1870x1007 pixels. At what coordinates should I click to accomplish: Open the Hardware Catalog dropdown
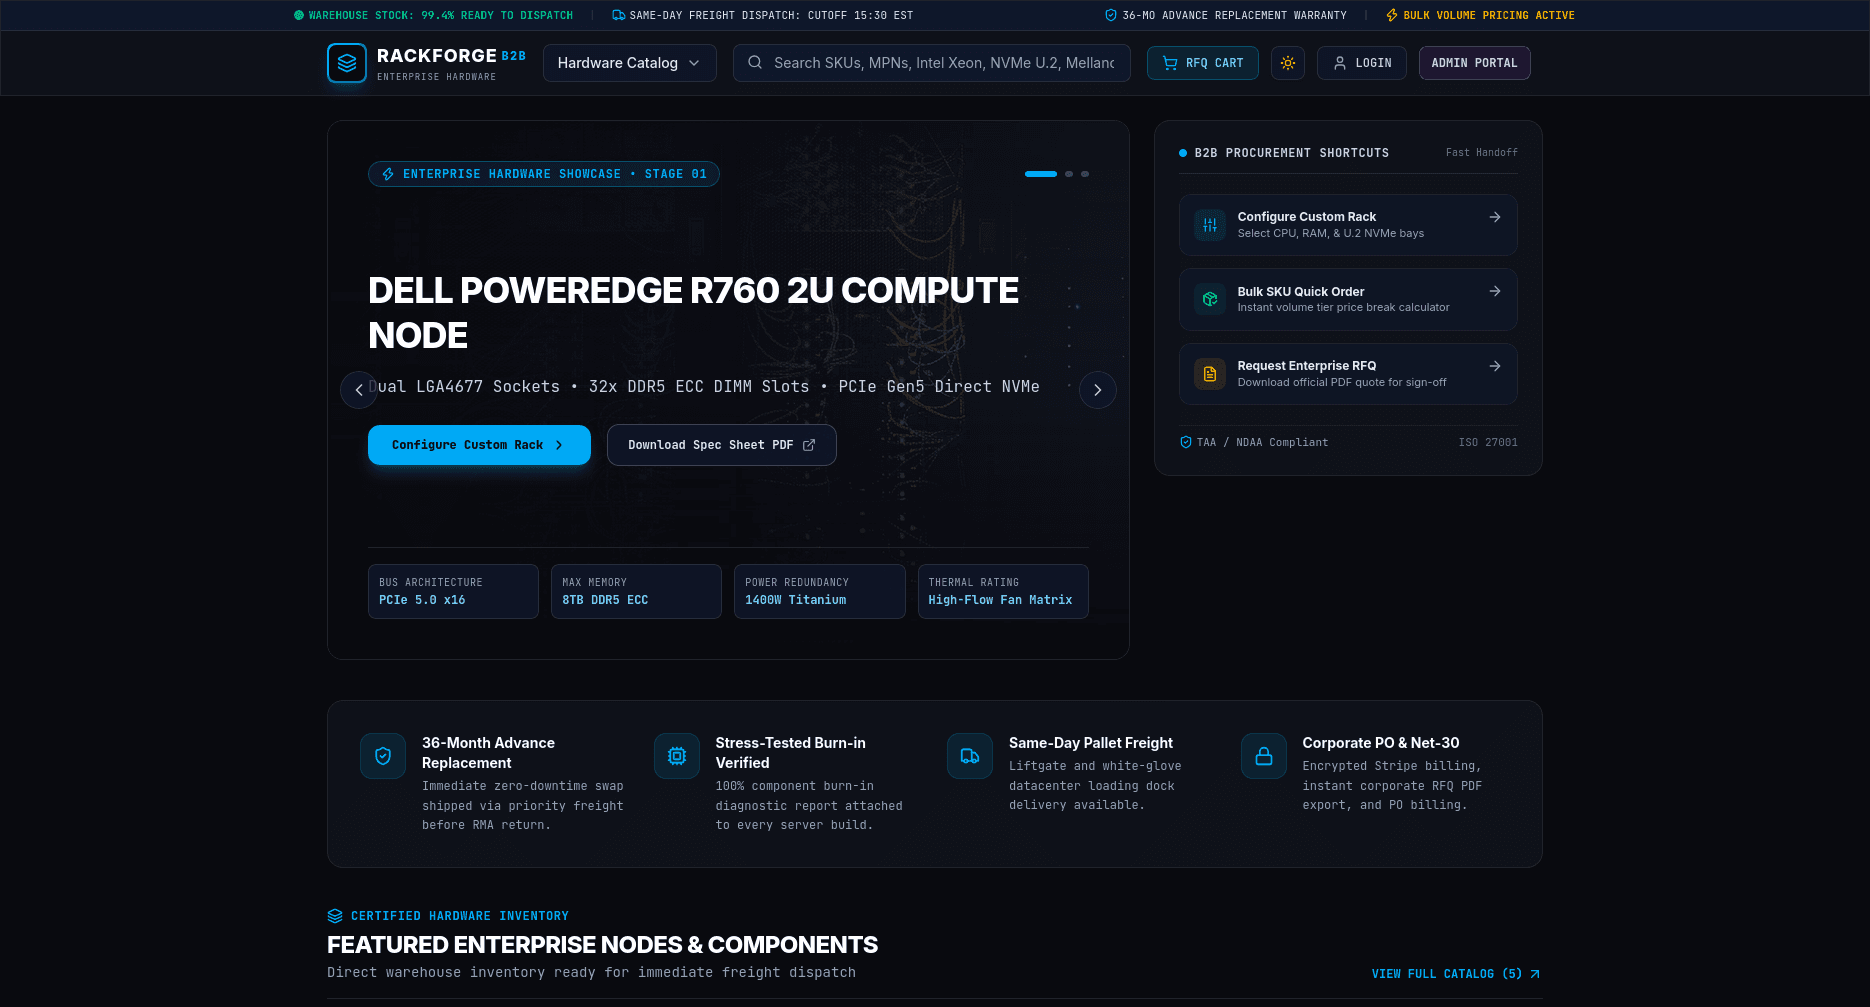tap(630, 63)
